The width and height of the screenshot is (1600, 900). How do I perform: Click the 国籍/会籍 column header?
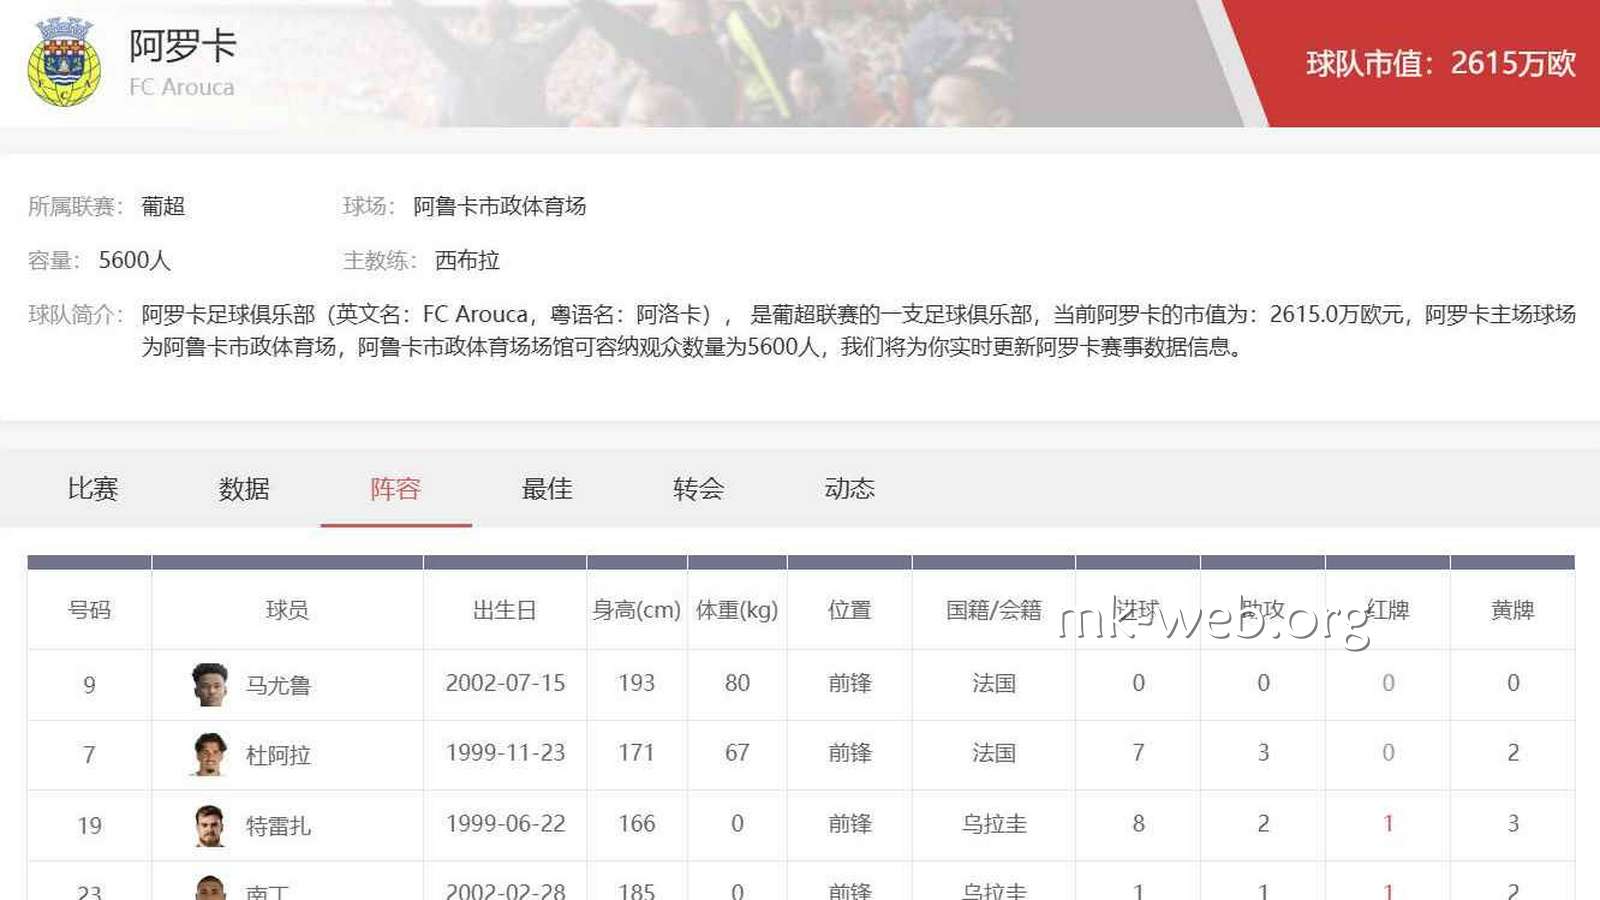pos(994,610)
